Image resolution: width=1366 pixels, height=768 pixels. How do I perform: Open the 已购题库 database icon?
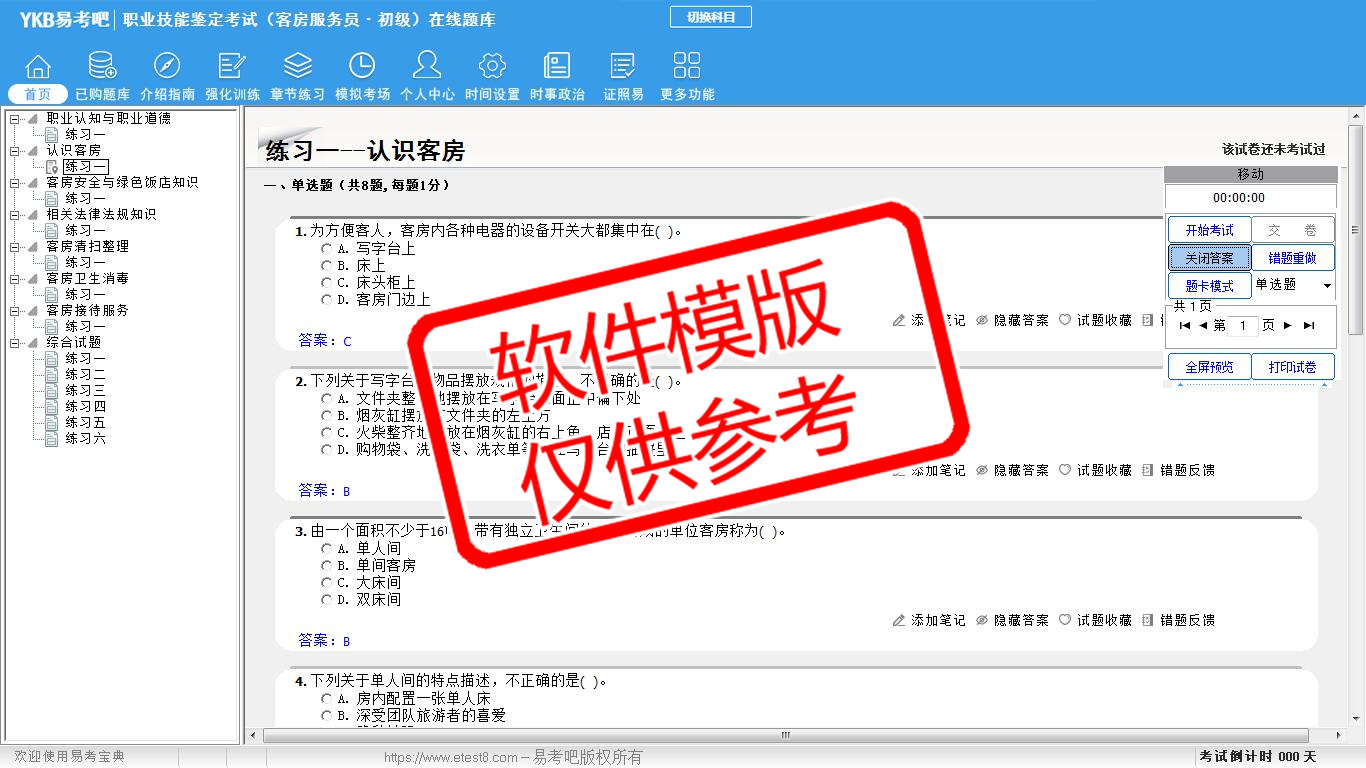[102, 66]
